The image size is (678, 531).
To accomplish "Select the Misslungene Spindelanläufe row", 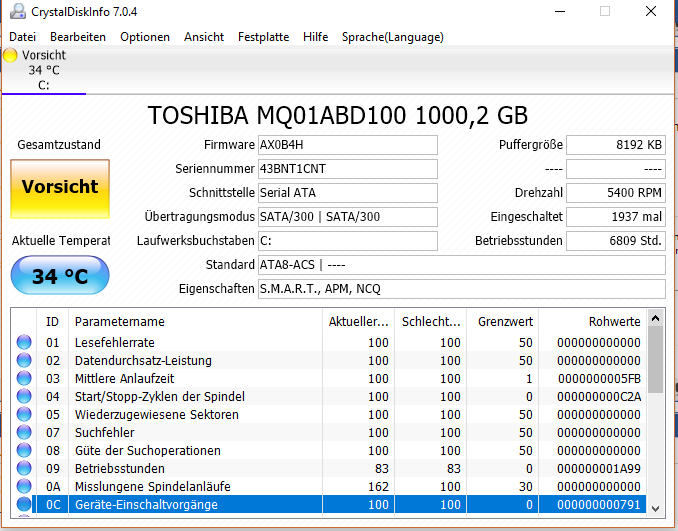I will pyautogui.click(x=329, y=486).
